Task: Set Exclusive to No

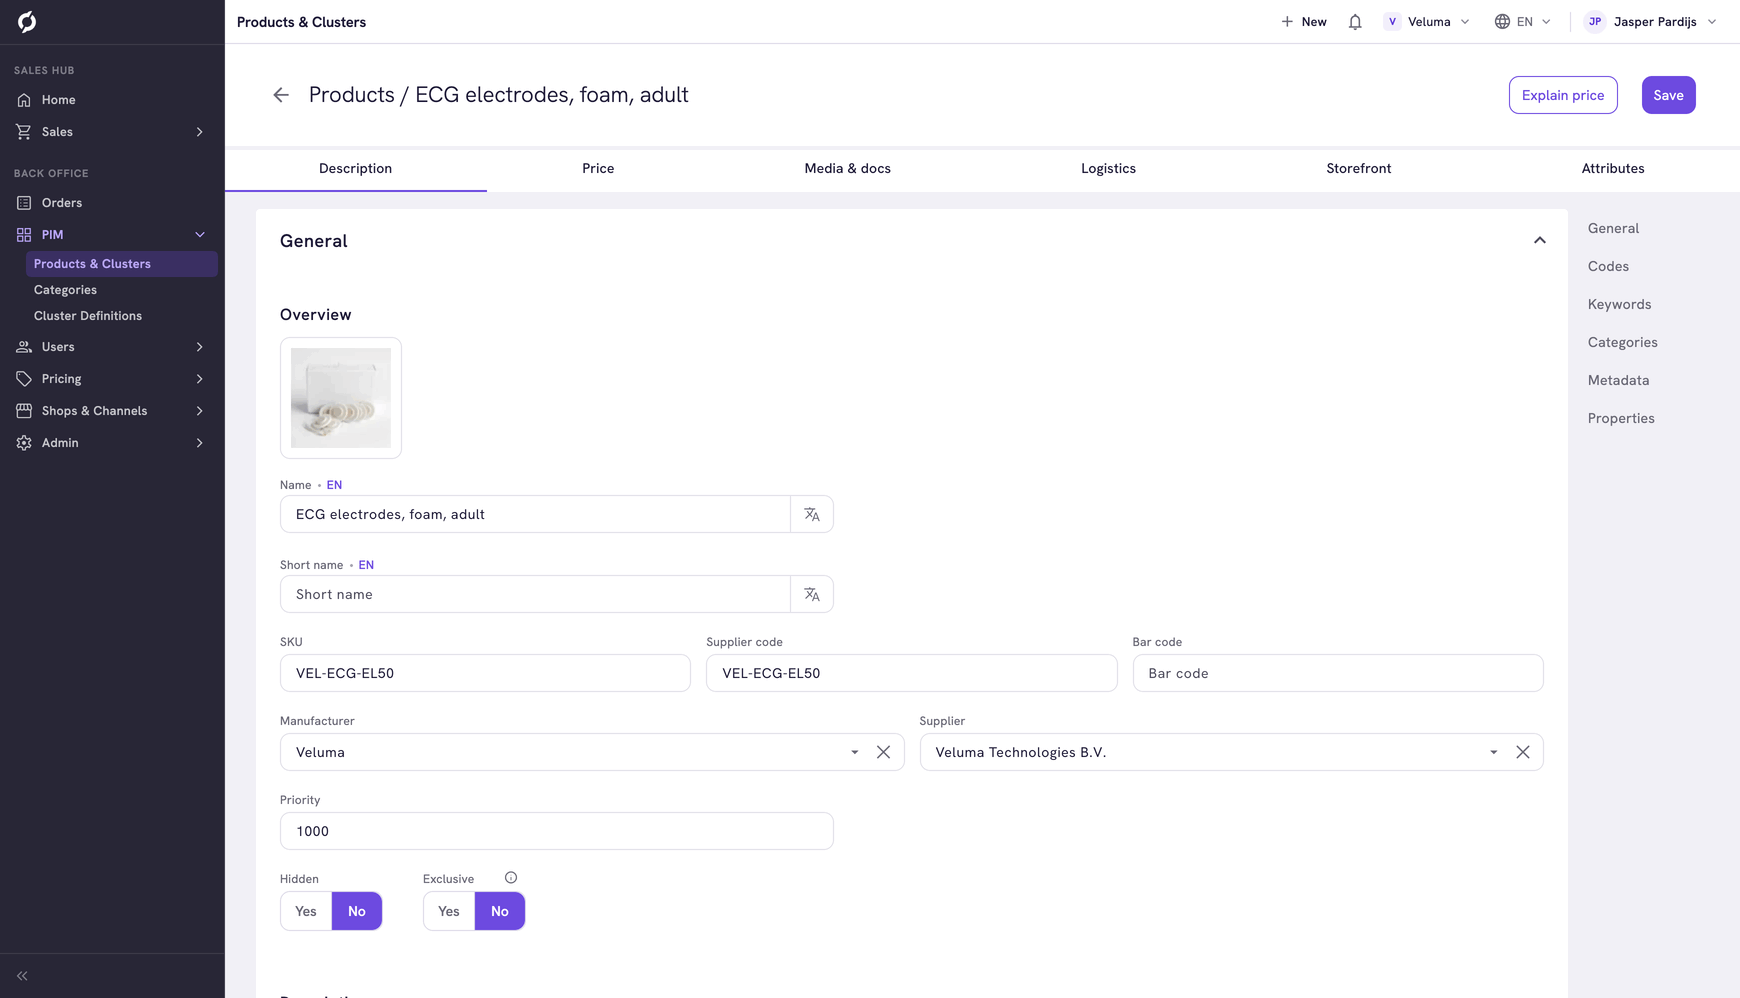Action: tap(500, 911)
